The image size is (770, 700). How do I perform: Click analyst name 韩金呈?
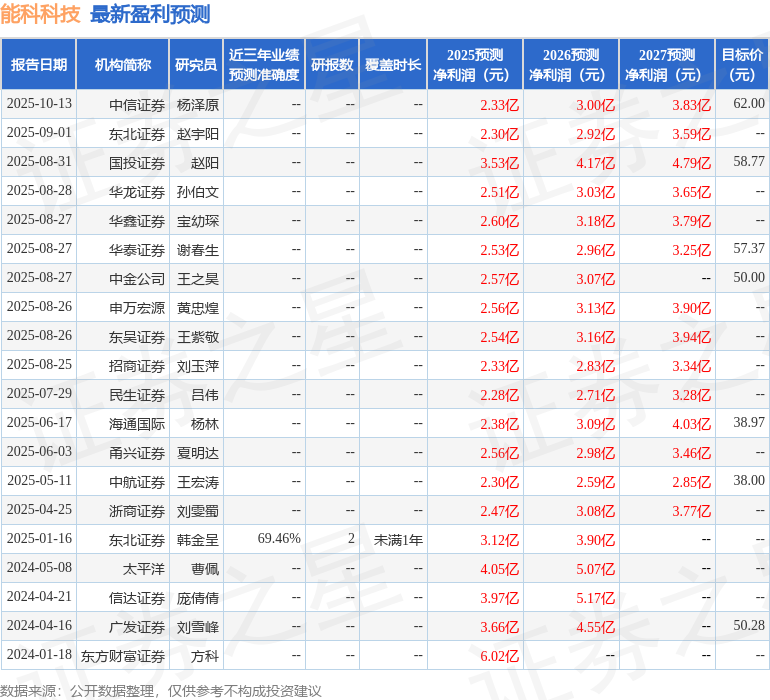point(197,540)
